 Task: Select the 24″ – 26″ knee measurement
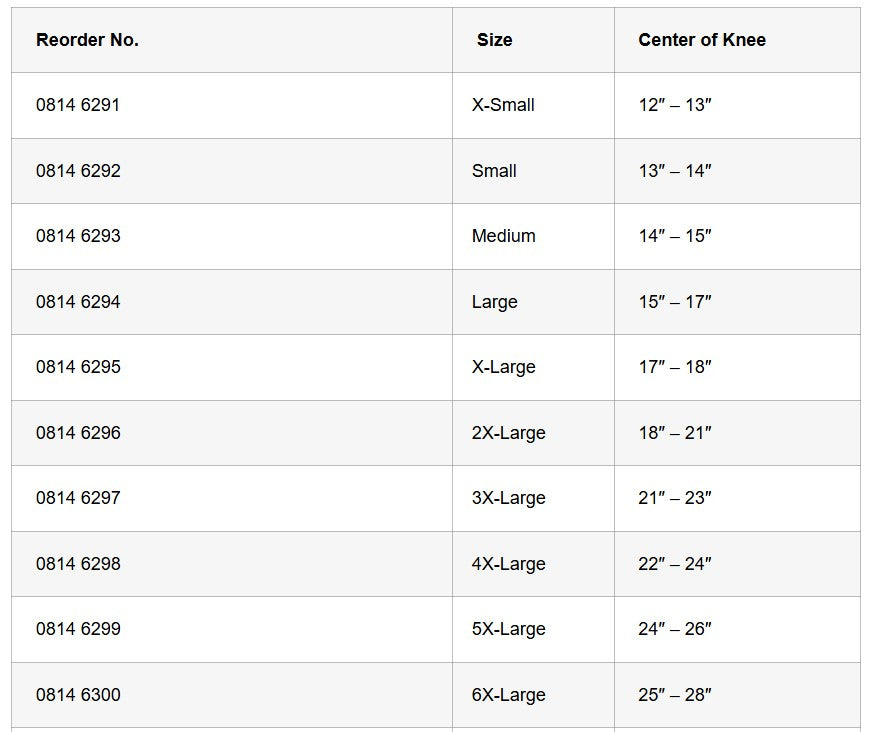pos(675,629)
